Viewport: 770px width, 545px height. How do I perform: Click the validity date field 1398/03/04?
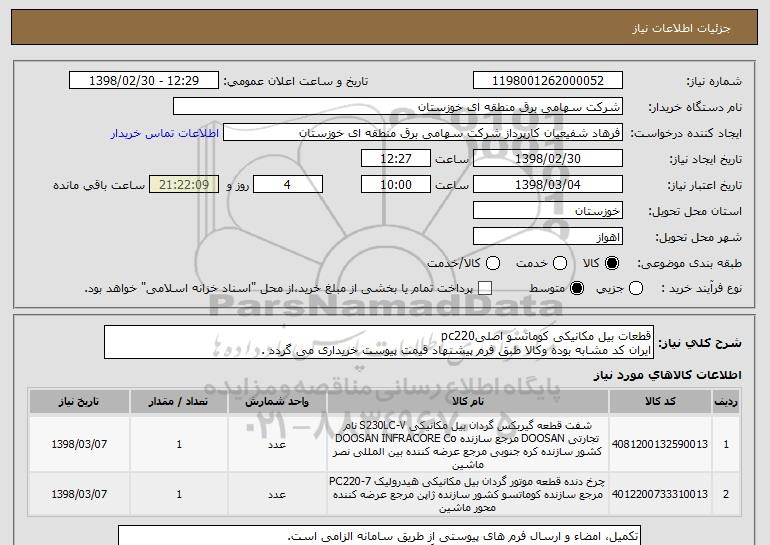click(548, 185)
